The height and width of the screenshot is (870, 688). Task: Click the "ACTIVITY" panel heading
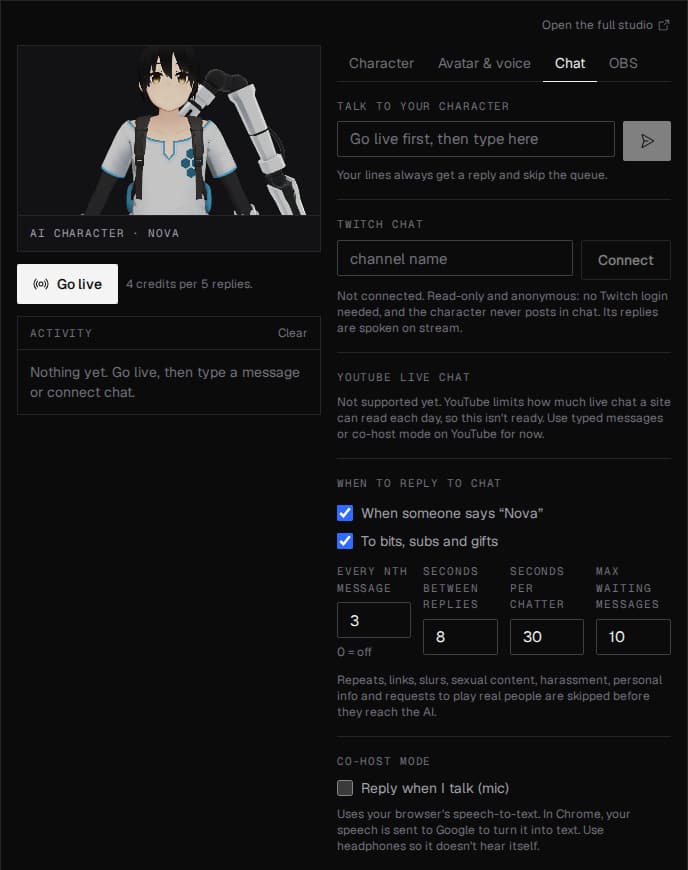click(61, 333)
